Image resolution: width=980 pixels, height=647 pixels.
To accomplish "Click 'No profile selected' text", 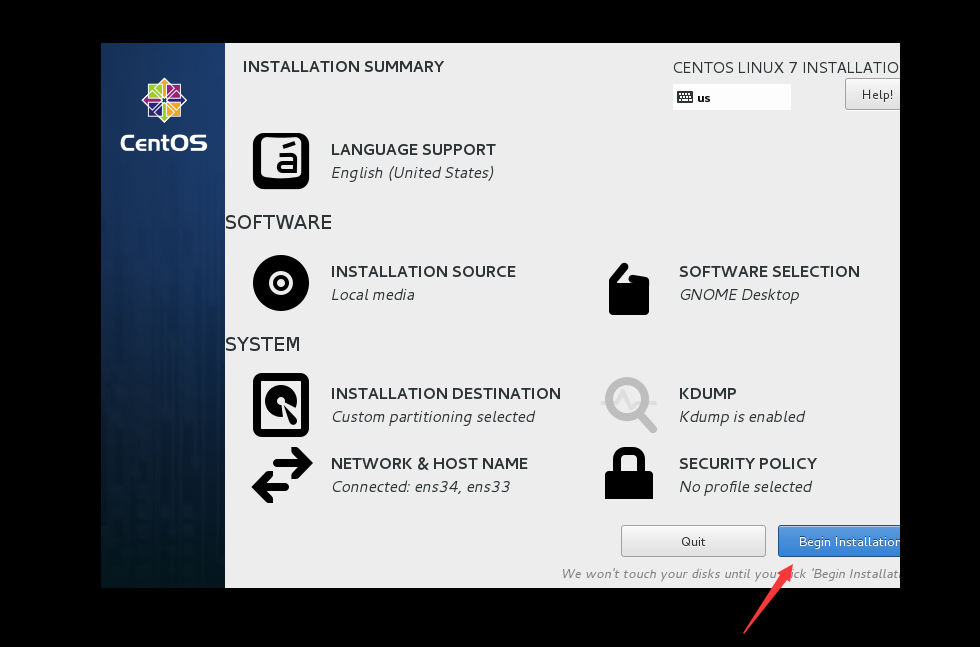I will tap(746, 487).
